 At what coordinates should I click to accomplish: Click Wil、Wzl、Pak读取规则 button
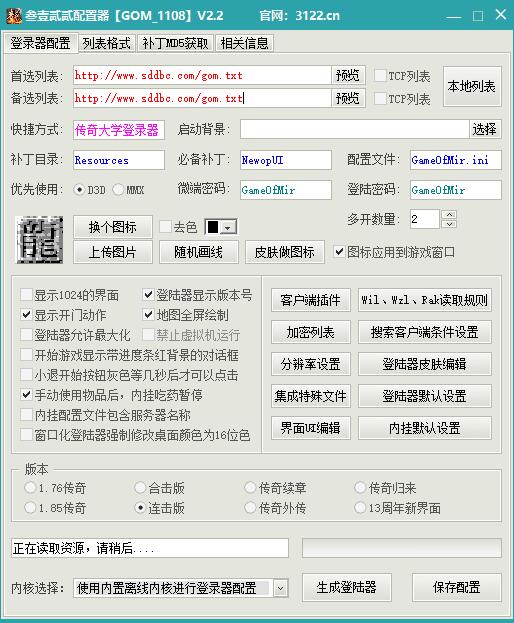[x=425, y=300]
